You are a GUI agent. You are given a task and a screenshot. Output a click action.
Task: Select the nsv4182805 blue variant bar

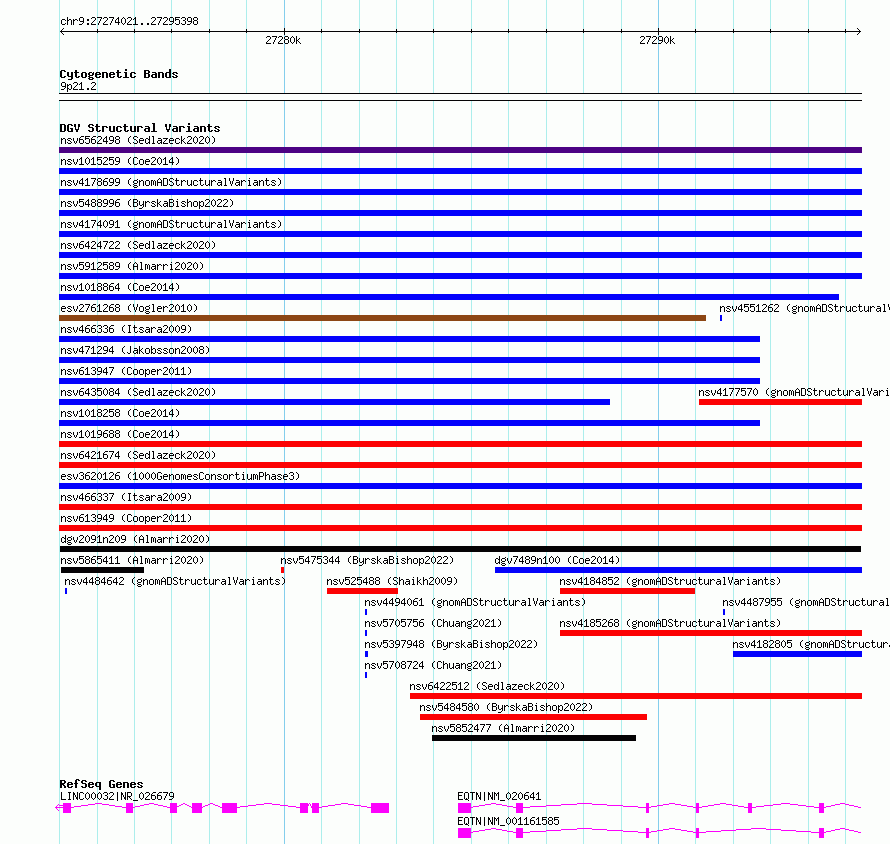[797, 654]
